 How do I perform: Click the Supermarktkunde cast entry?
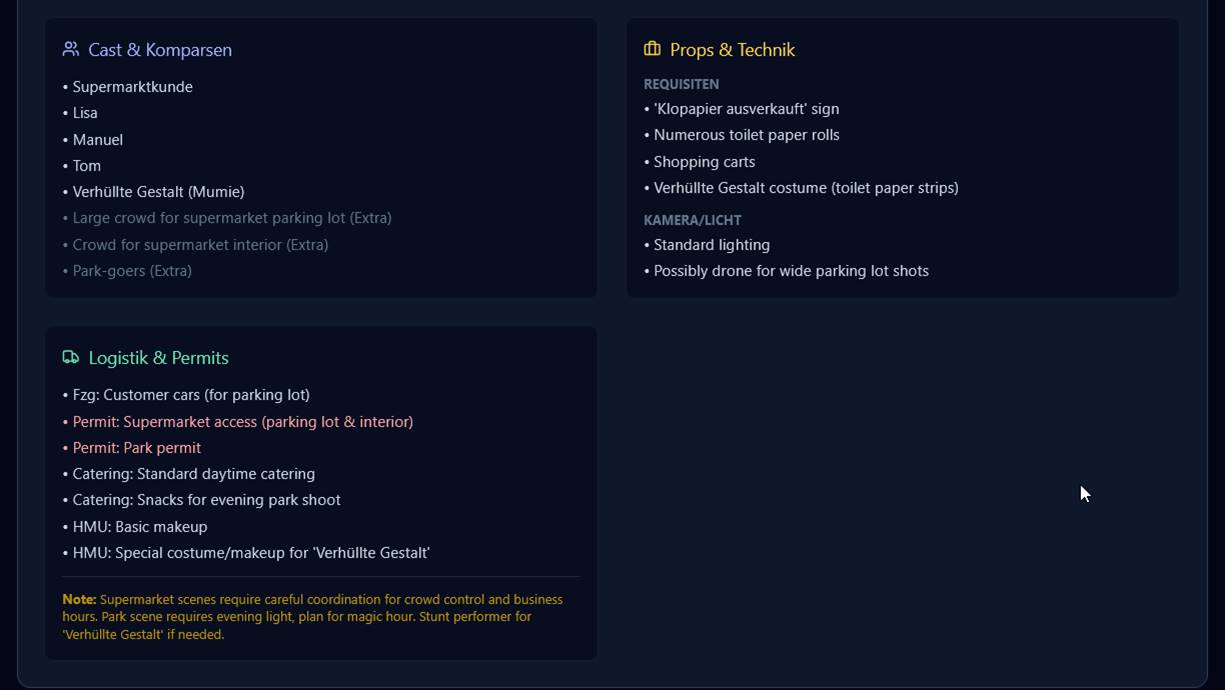point(132,87)
